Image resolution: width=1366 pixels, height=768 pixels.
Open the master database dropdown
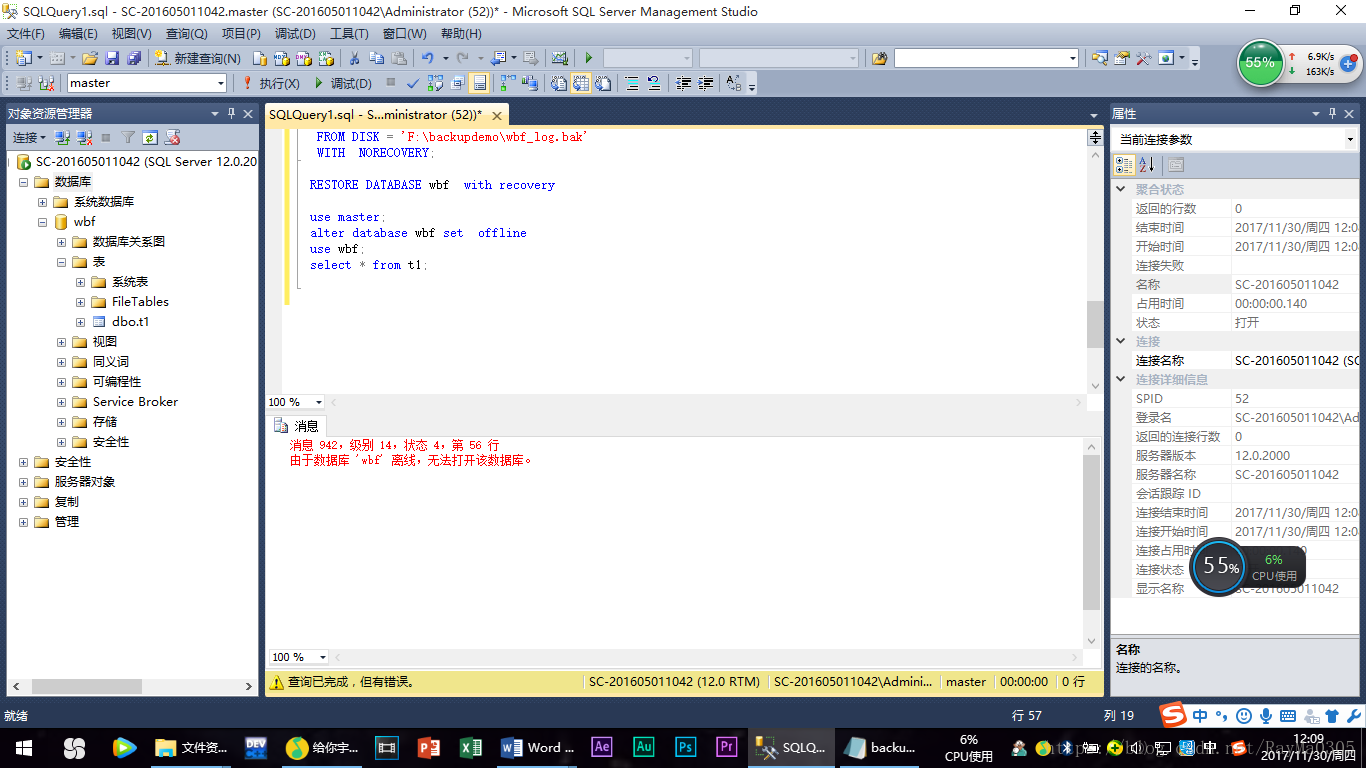pyautogui.click(x=220, y=83)
